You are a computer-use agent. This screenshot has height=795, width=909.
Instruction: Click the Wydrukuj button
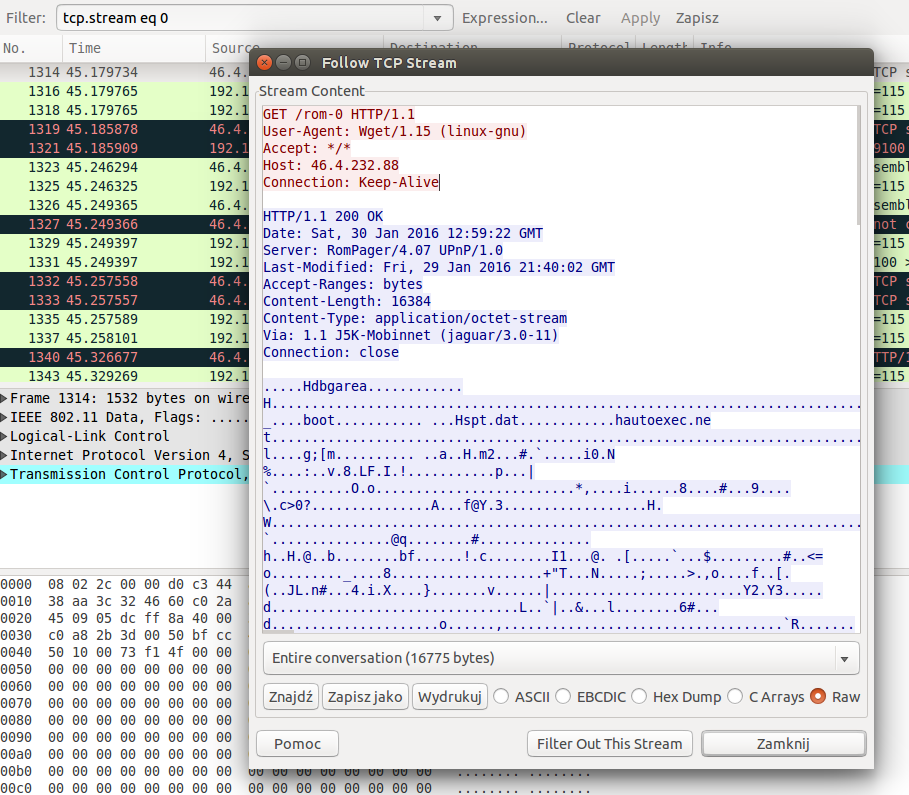pos(450,696)
